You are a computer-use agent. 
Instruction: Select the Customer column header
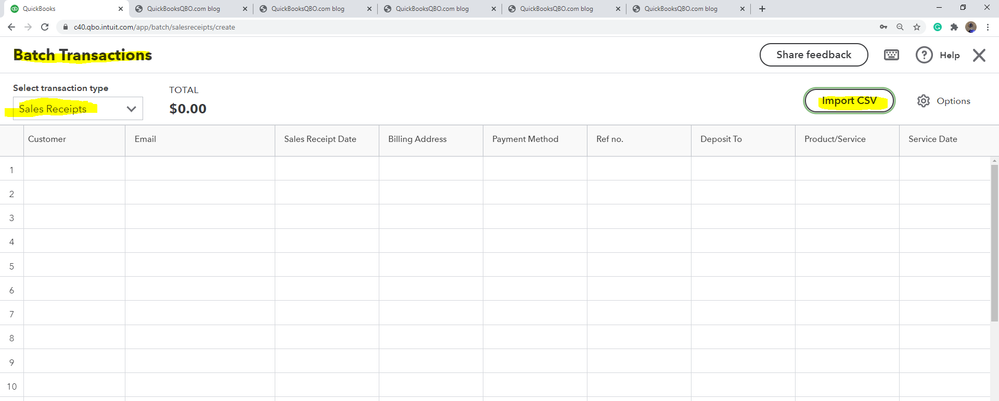[75, 139]
